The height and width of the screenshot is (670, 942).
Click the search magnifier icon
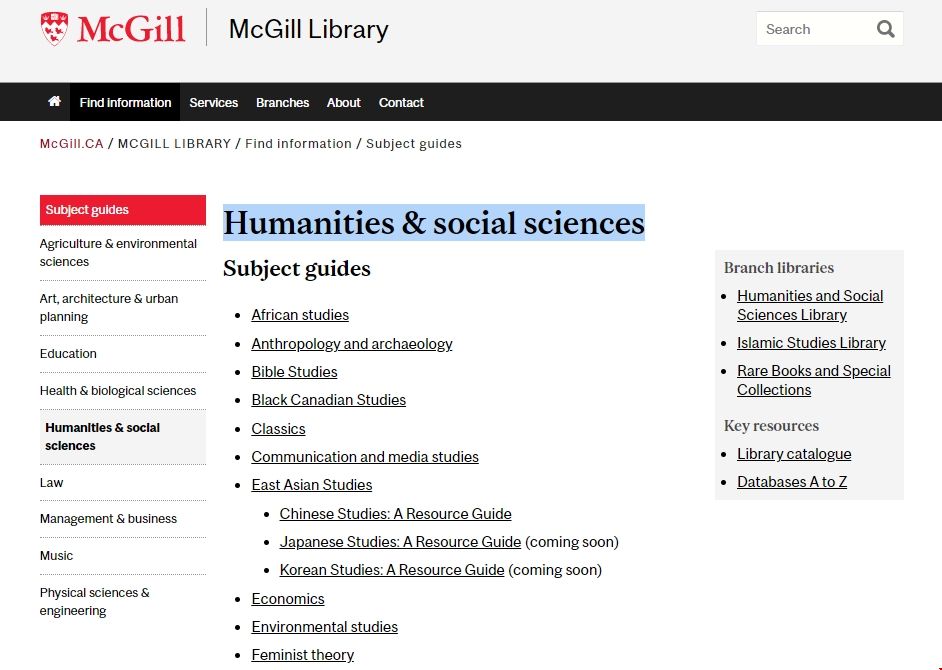(885, 29)
